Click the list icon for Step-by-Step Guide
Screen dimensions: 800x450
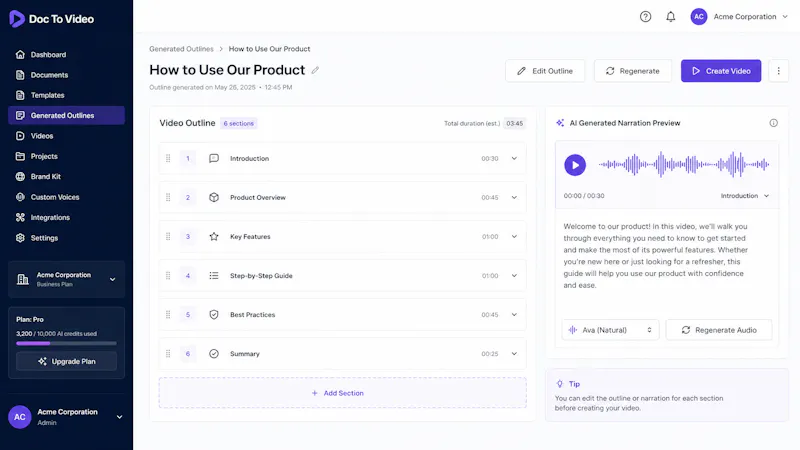click(214, 276)
